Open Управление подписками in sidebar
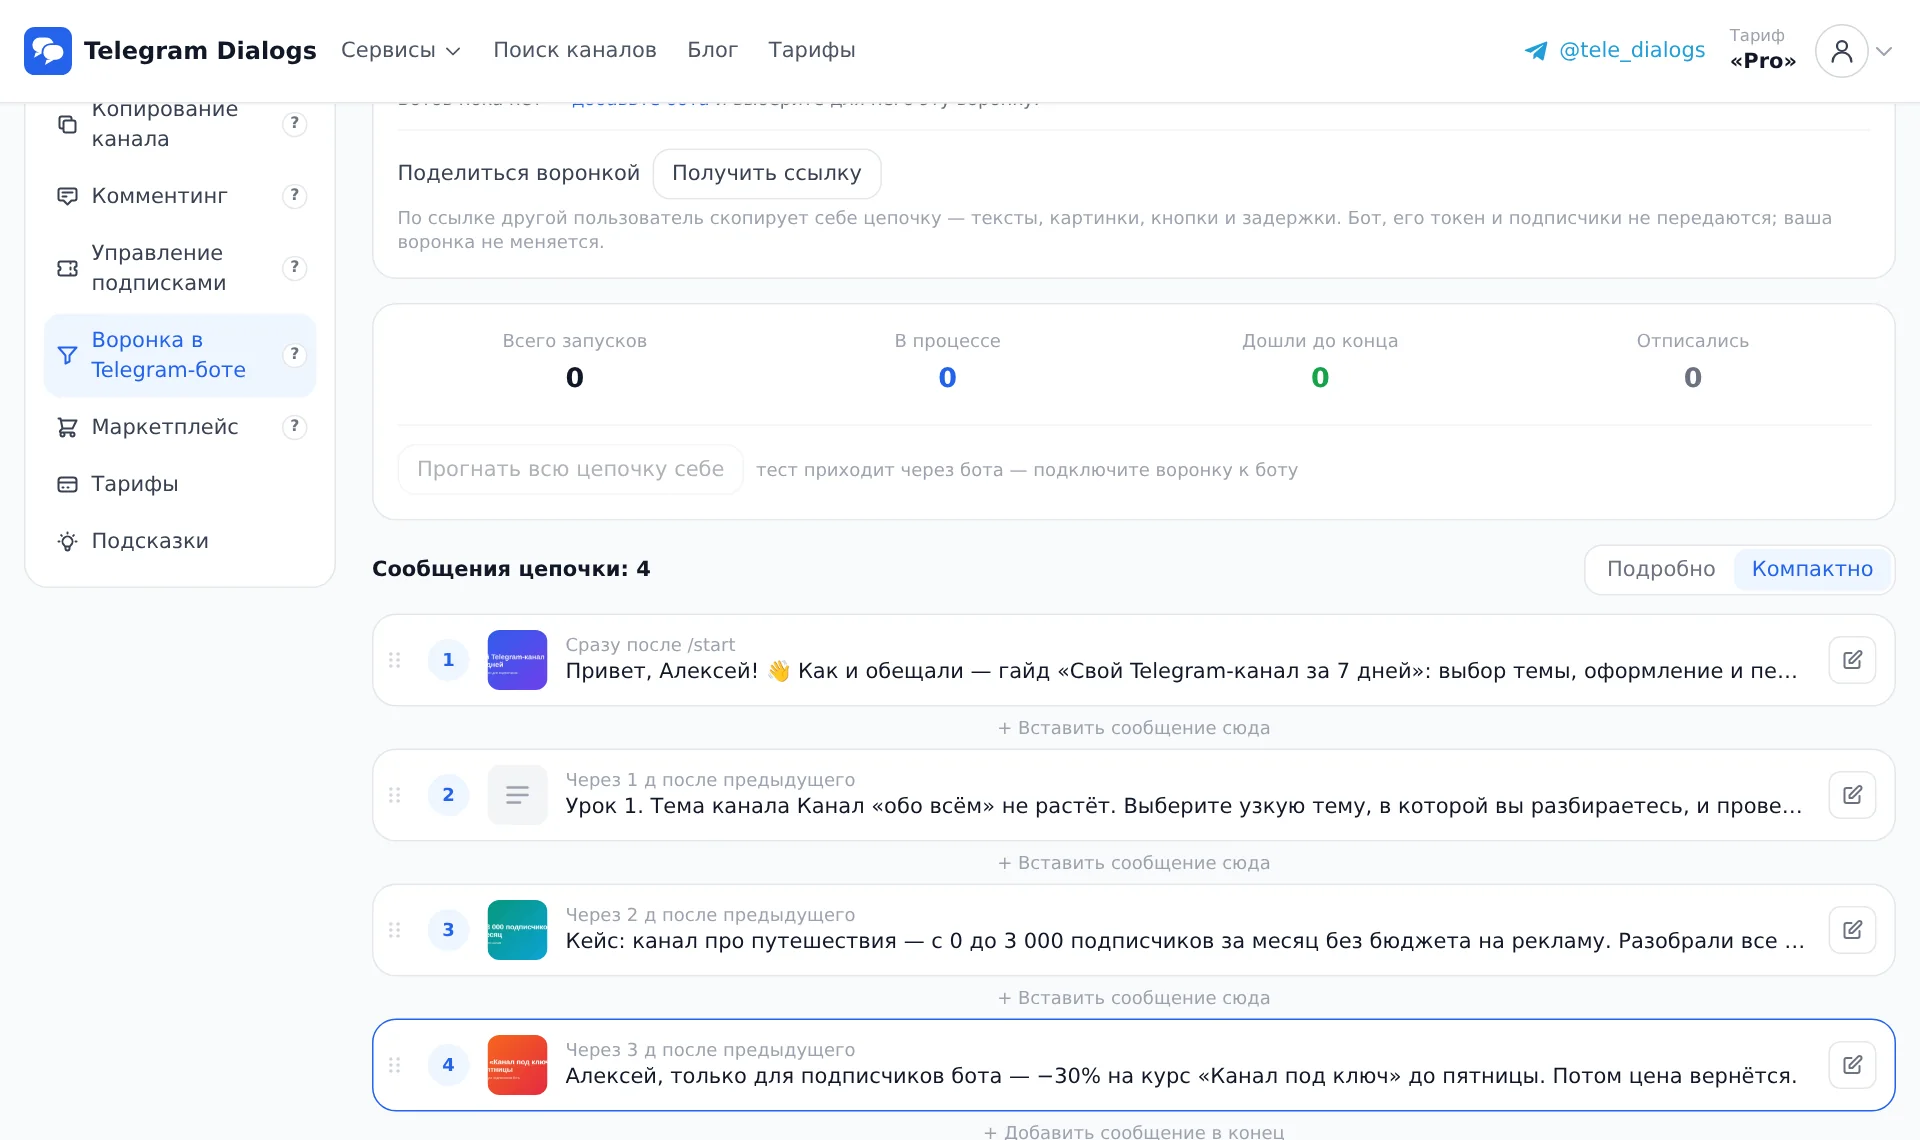This screenshot has height=1140, width=1920. 180,268
